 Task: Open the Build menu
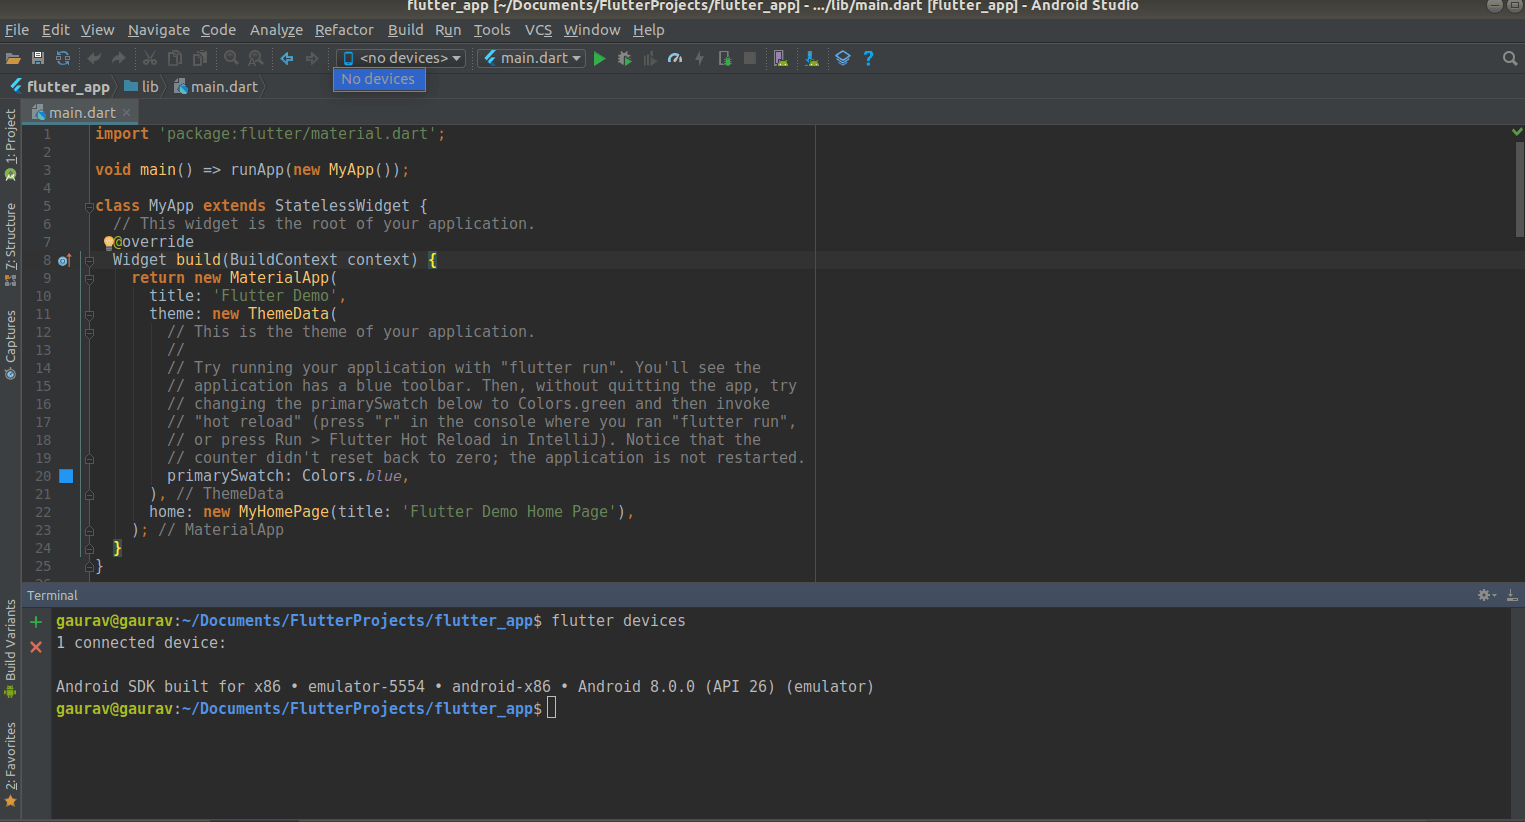click(x=406, y=30)
